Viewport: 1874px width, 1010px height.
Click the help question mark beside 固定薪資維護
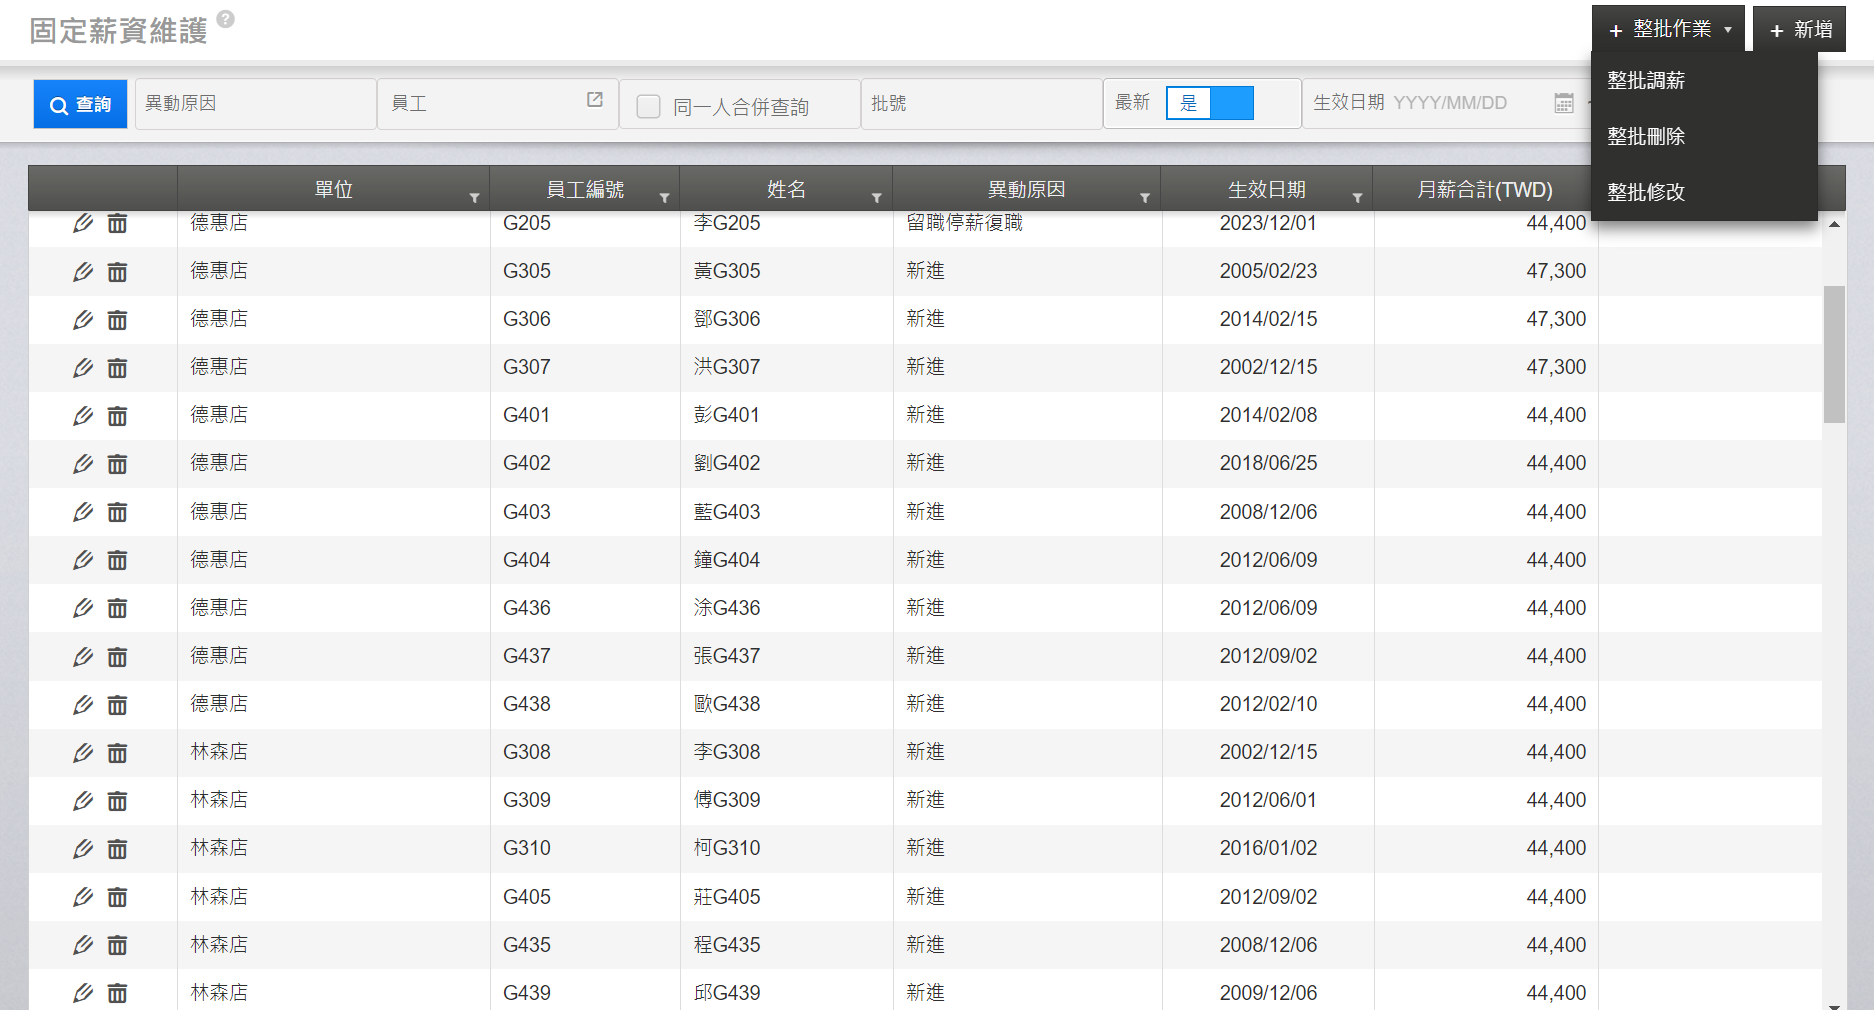click(x=226, y=19)
